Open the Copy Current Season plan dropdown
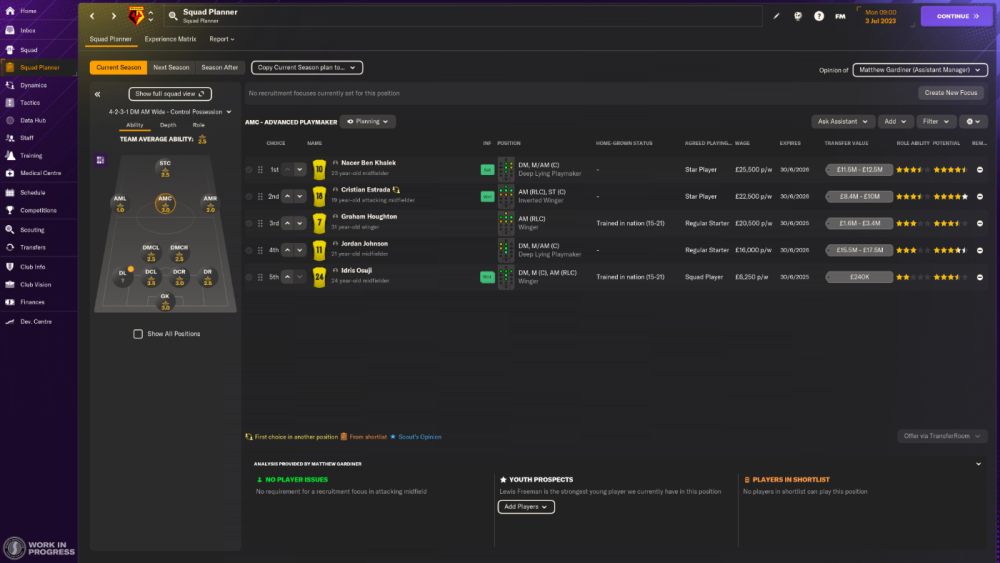The width and height of the screenshot is (1000, 563). 307,68
